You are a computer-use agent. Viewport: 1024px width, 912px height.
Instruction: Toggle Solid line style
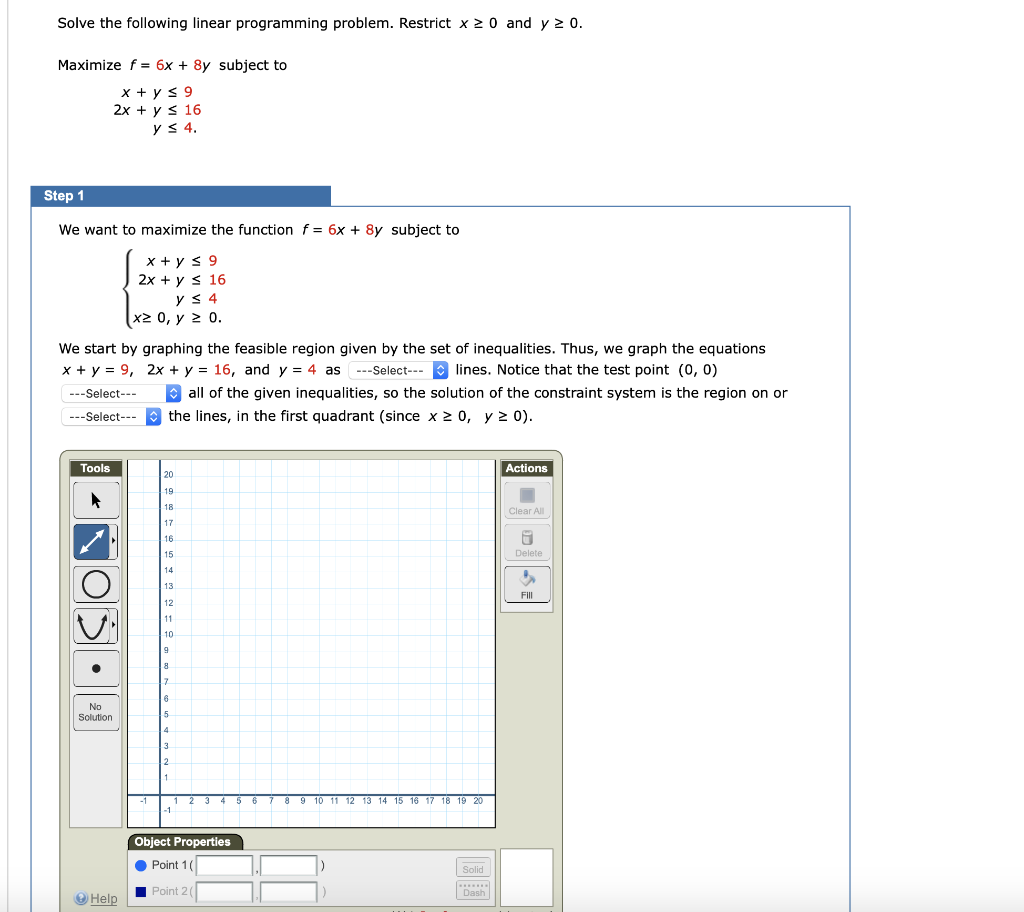472,868
